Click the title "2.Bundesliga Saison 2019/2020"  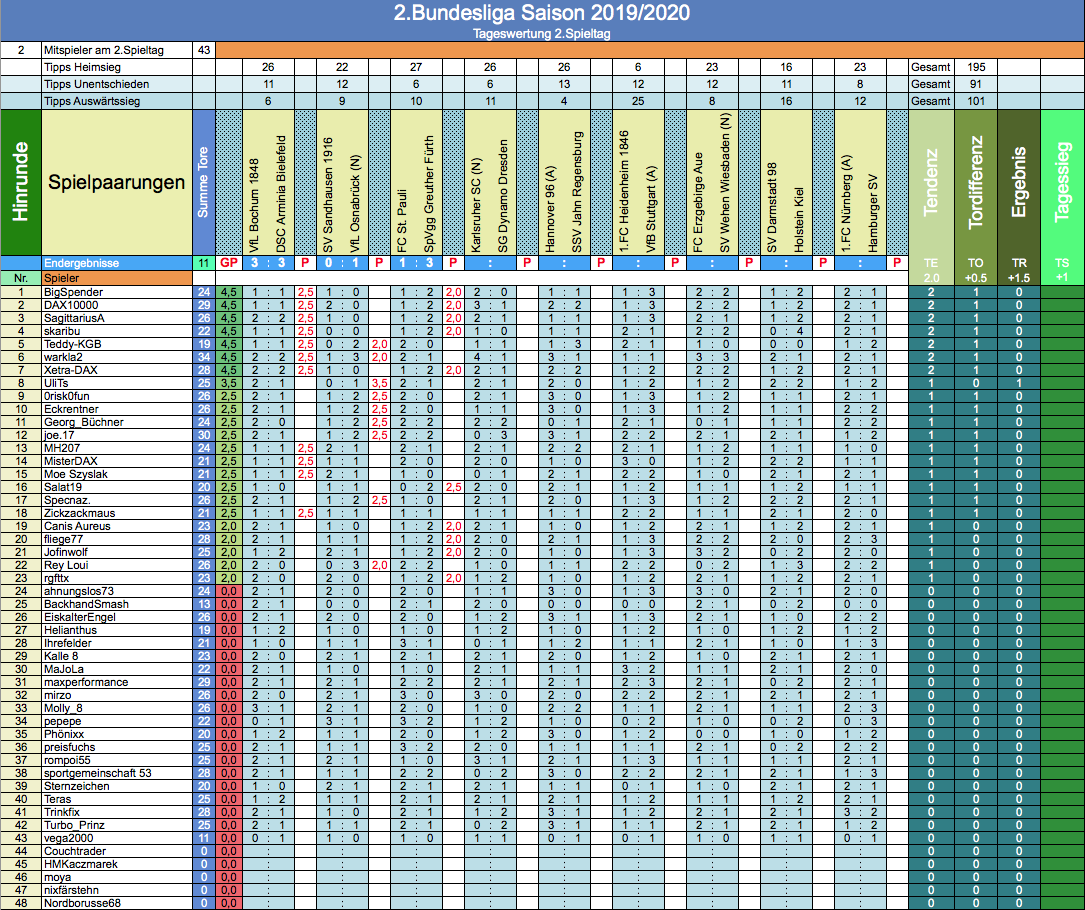(542, 13)
